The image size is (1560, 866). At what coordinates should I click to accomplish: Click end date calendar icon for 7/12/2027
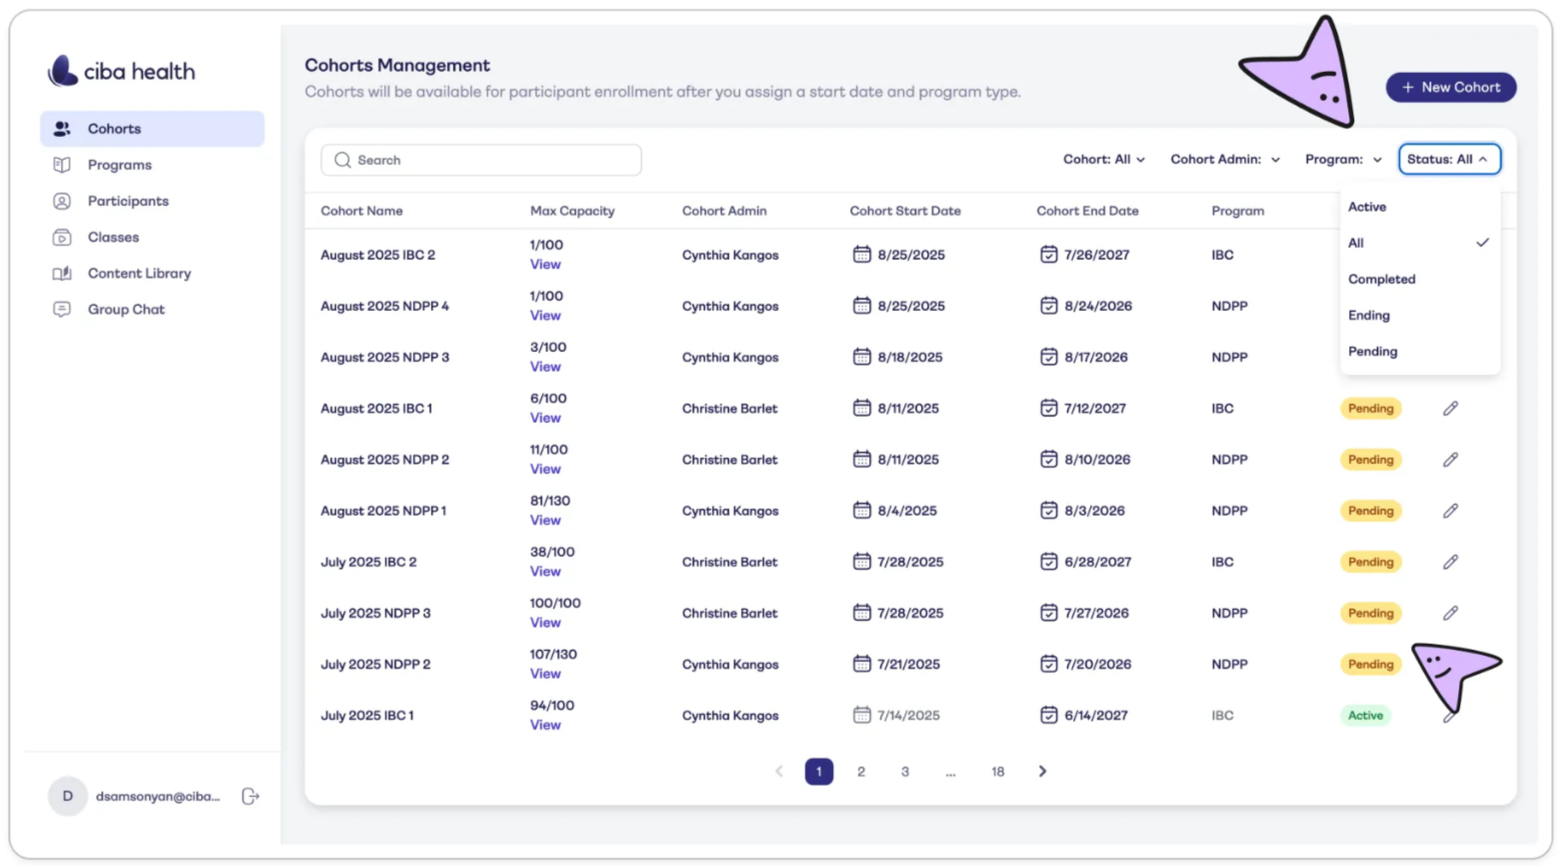tap(1048, 407)
